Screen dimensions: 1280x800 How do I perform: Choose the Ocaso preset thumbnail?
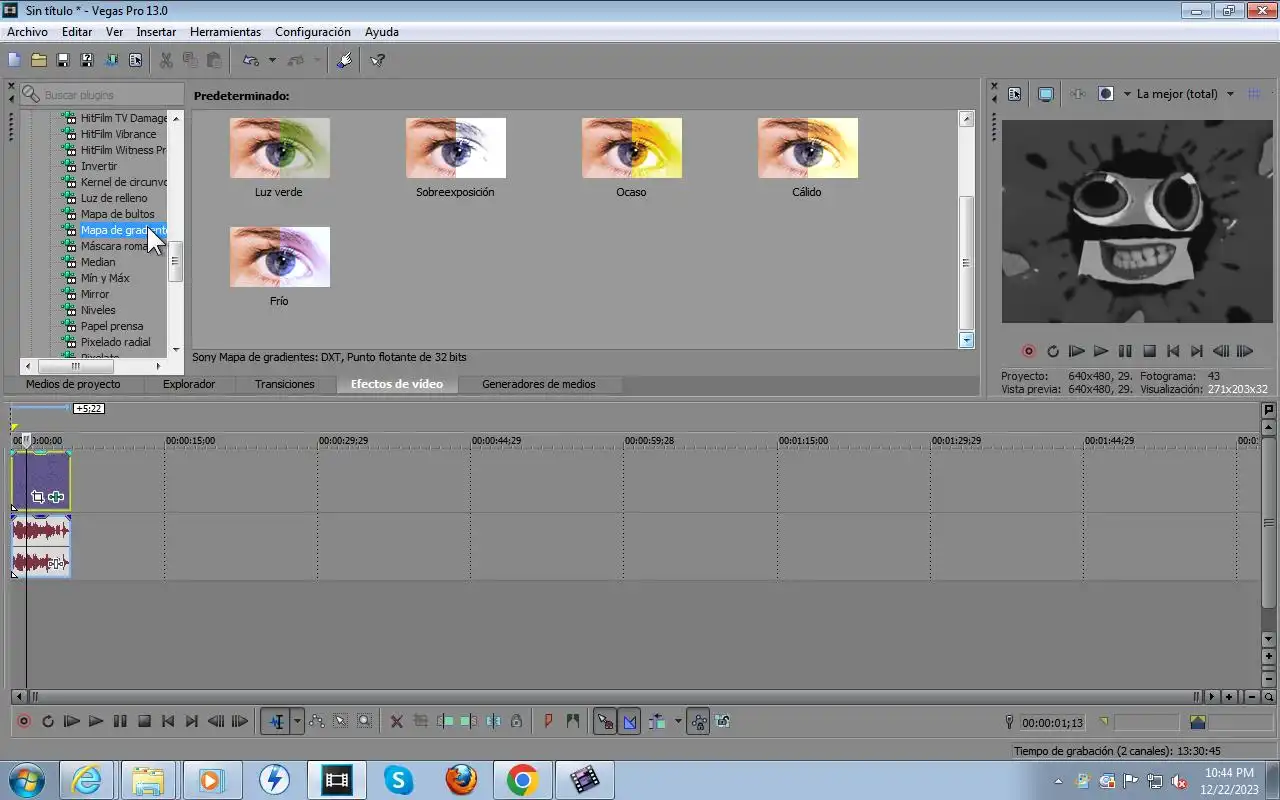click(631, 148)
